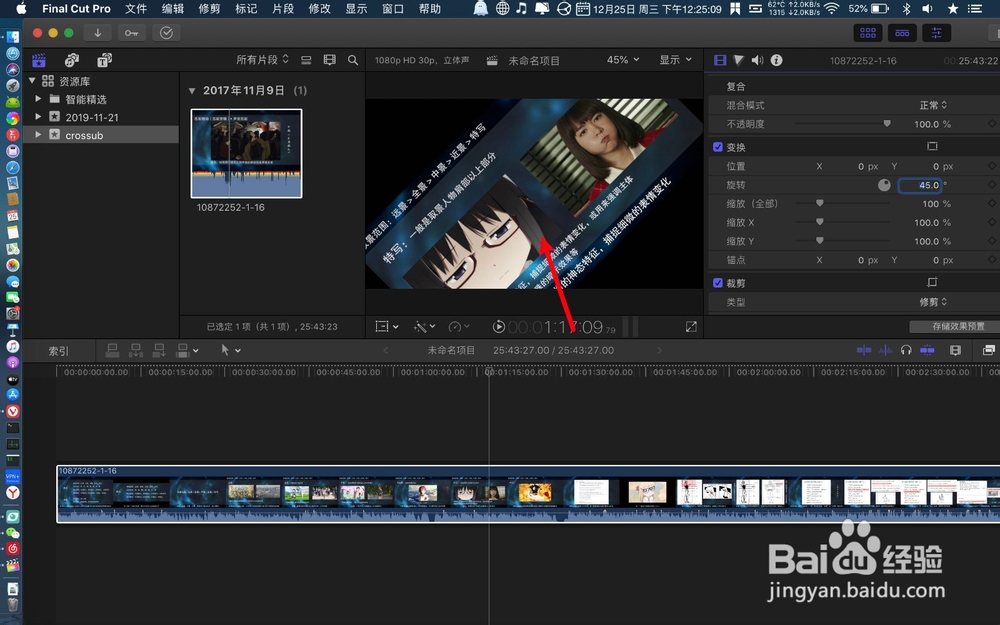
Task: Toggle browser list view icon
Action: click(x=306, y=60)
